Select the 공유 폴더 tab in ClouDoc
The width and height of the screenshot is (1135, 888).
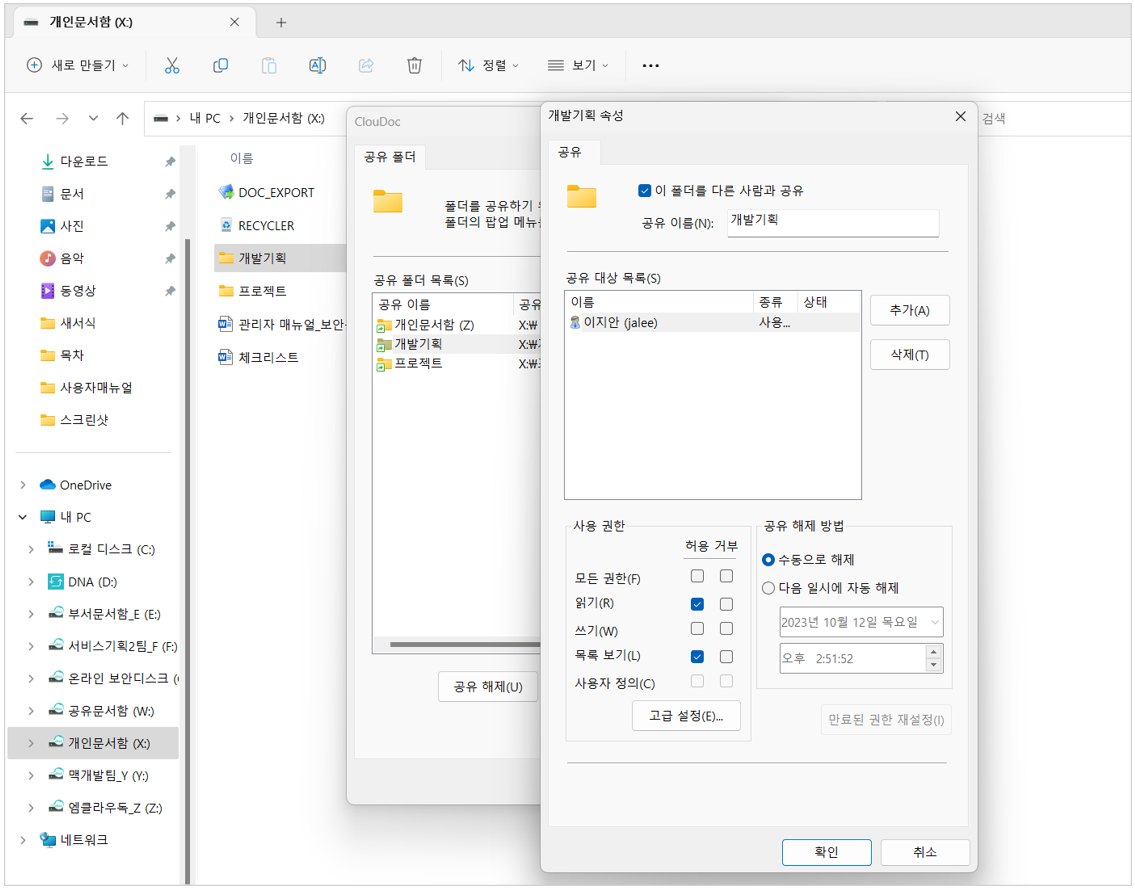(390, 157)
